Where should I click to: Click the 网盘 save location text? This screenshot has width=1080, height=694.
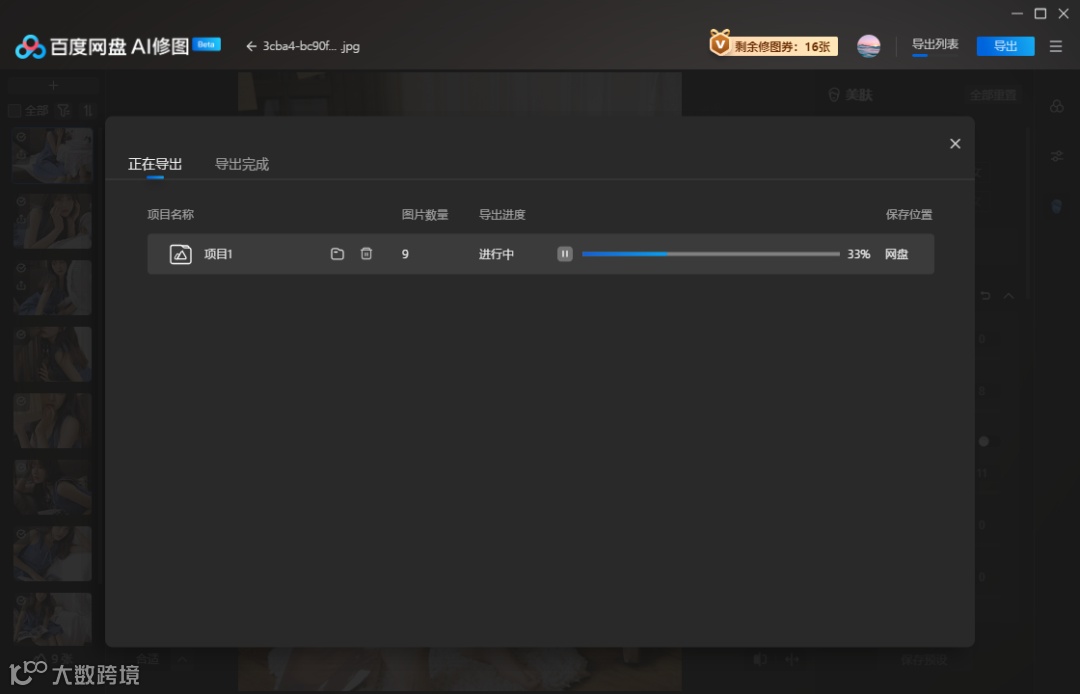pos(896,254)
